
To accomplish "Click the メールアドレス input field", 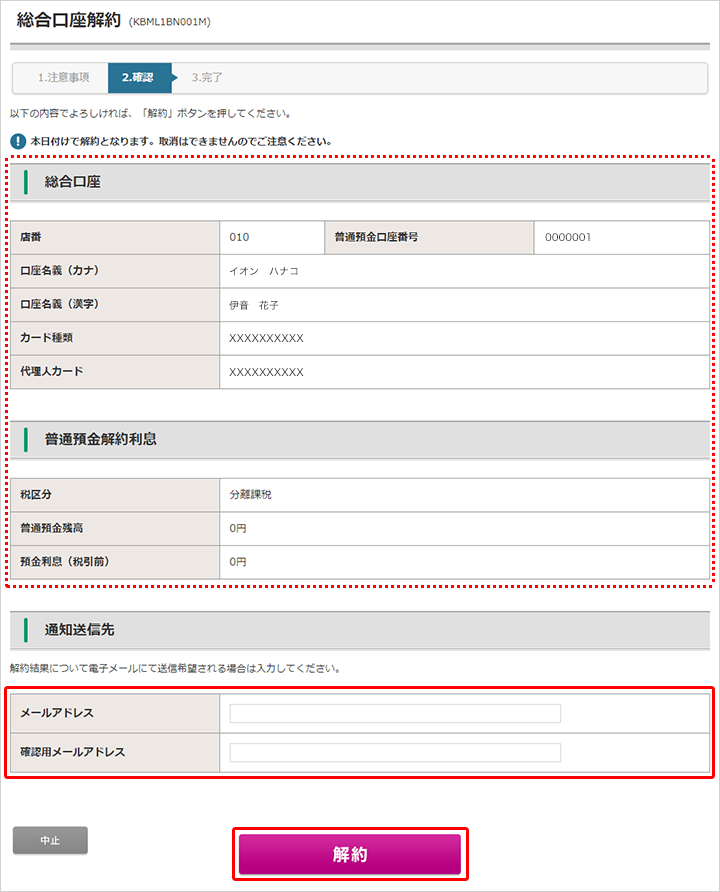I will pos(395,713).
